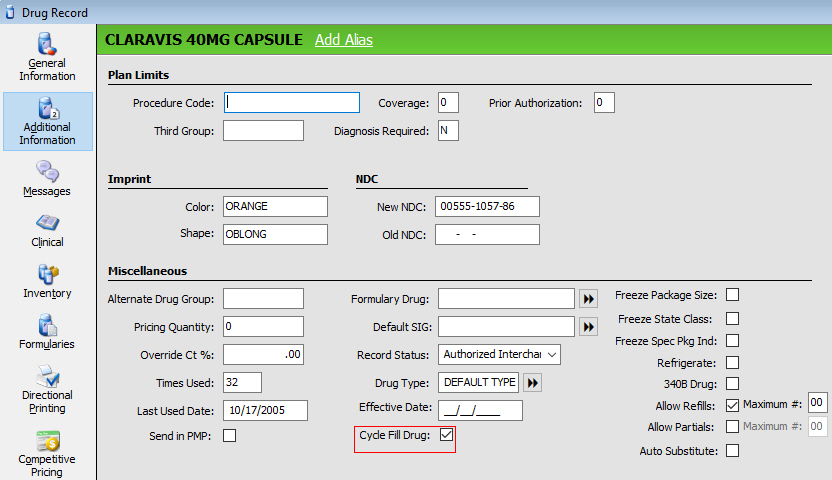Enable Freeze Package Size checkbox
Screen dimensions: 832x480
click(732, 295)
